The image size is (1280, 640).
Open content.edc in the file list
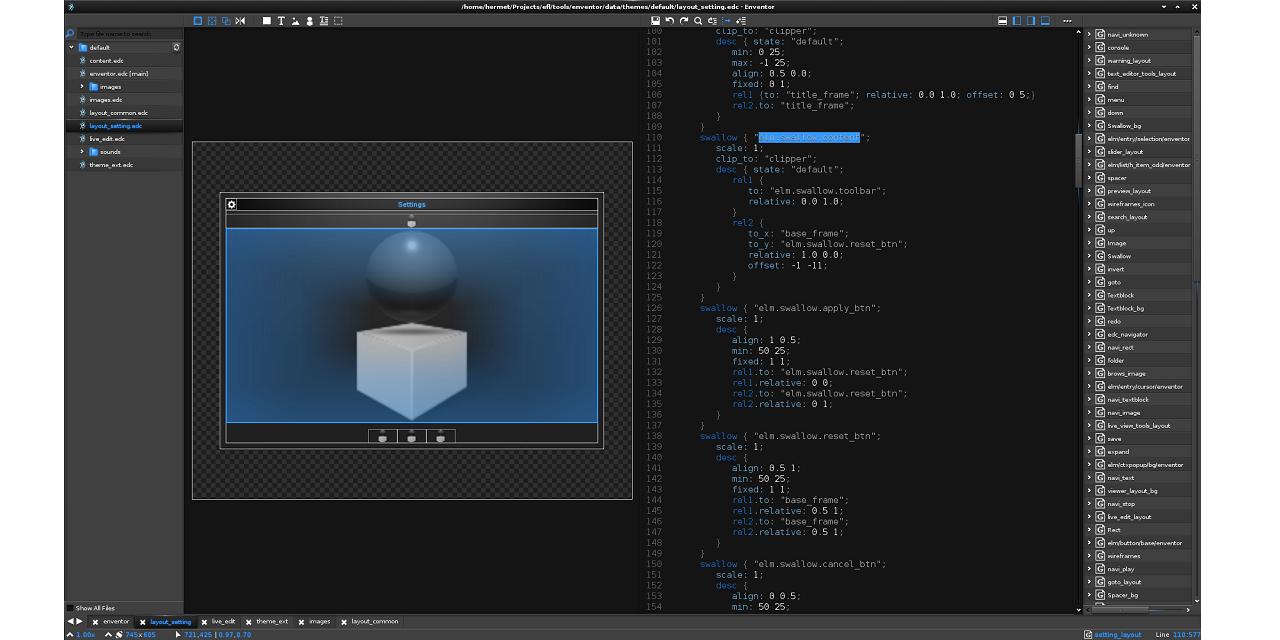click(106, 61)
